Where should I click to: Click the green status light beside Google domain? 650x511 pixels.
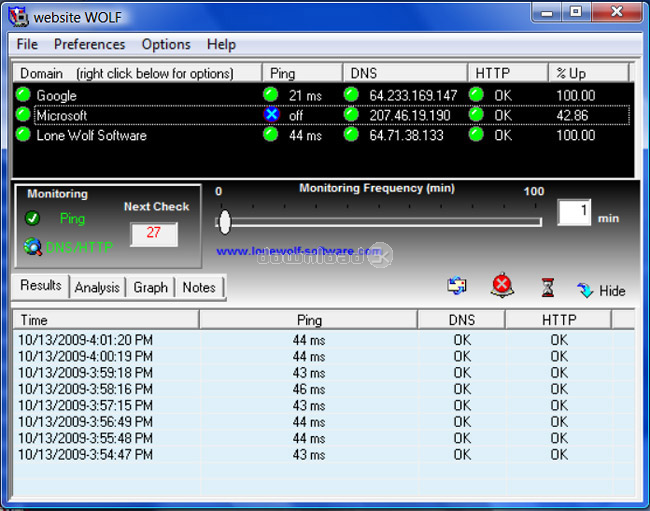(23, 94)
